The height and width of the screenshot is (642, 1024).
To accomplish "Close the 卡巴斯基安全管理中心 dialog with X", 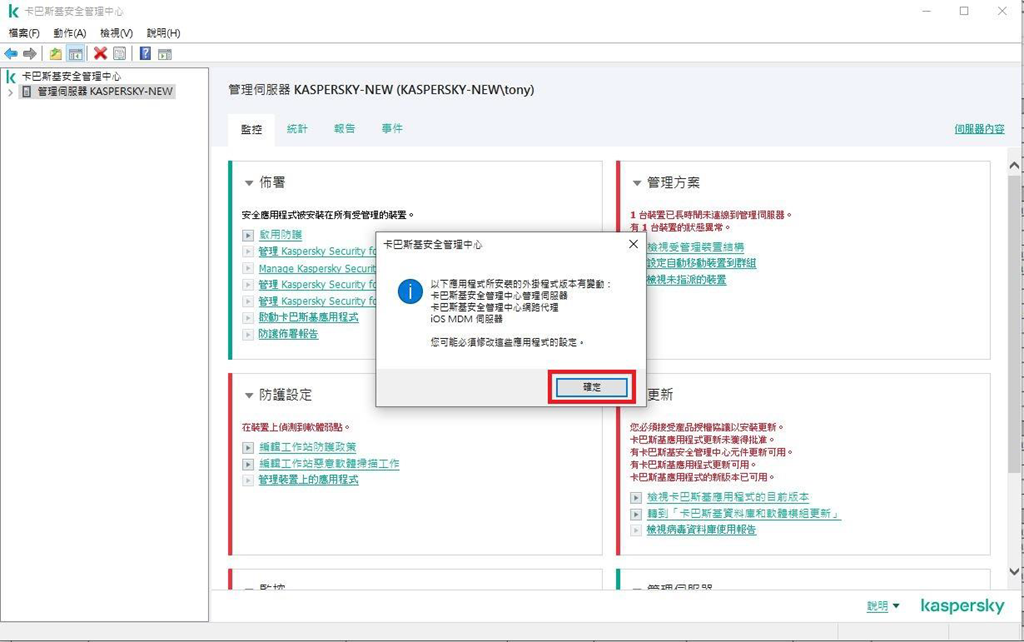I will pos(632,244).
